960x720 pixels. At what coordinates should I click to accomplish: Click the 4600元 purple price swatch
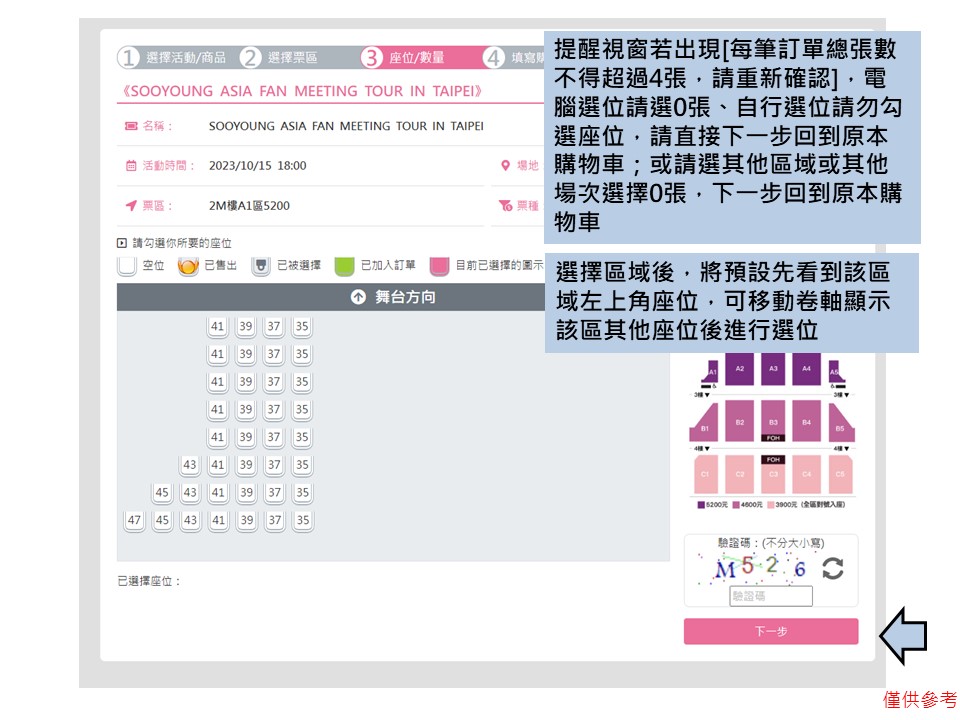(737, 504)
